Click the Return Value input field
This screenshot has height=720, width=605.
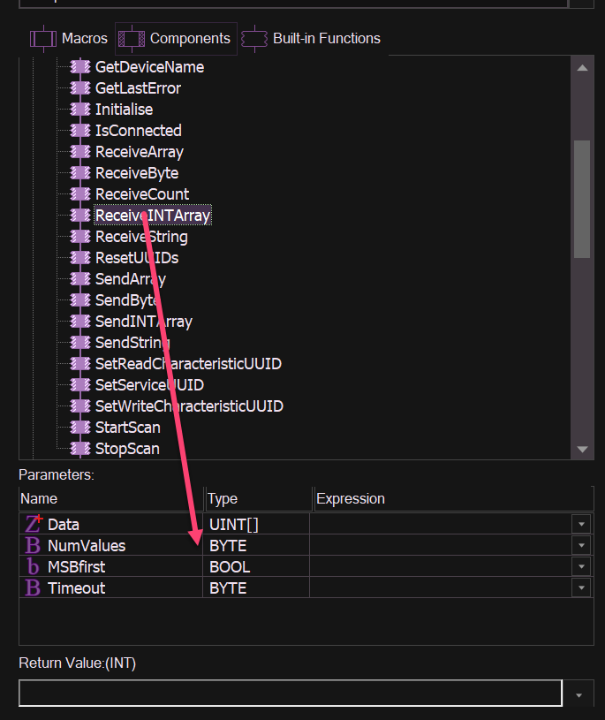(290, 694)
